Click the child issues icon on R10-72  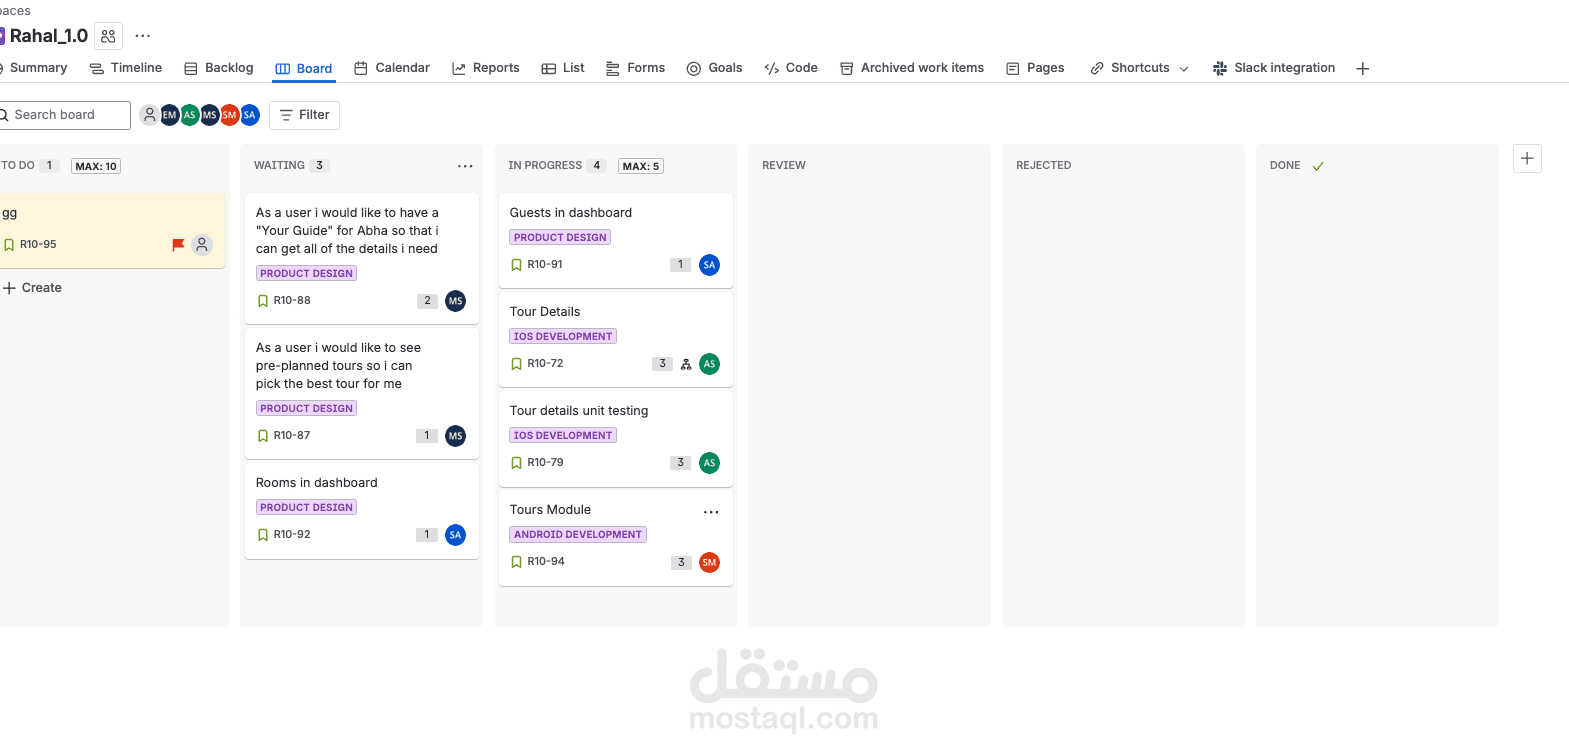(686, 364)
